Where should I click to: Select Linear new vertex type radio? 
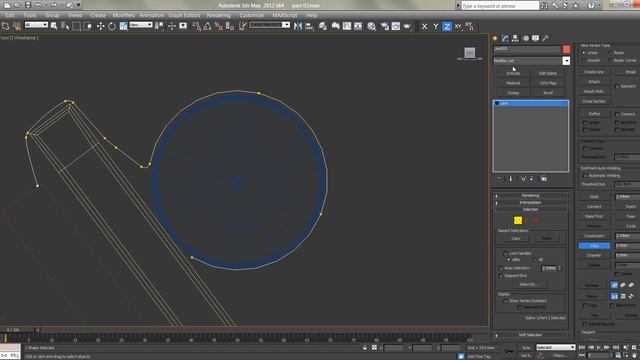click(x=584, y=53)
